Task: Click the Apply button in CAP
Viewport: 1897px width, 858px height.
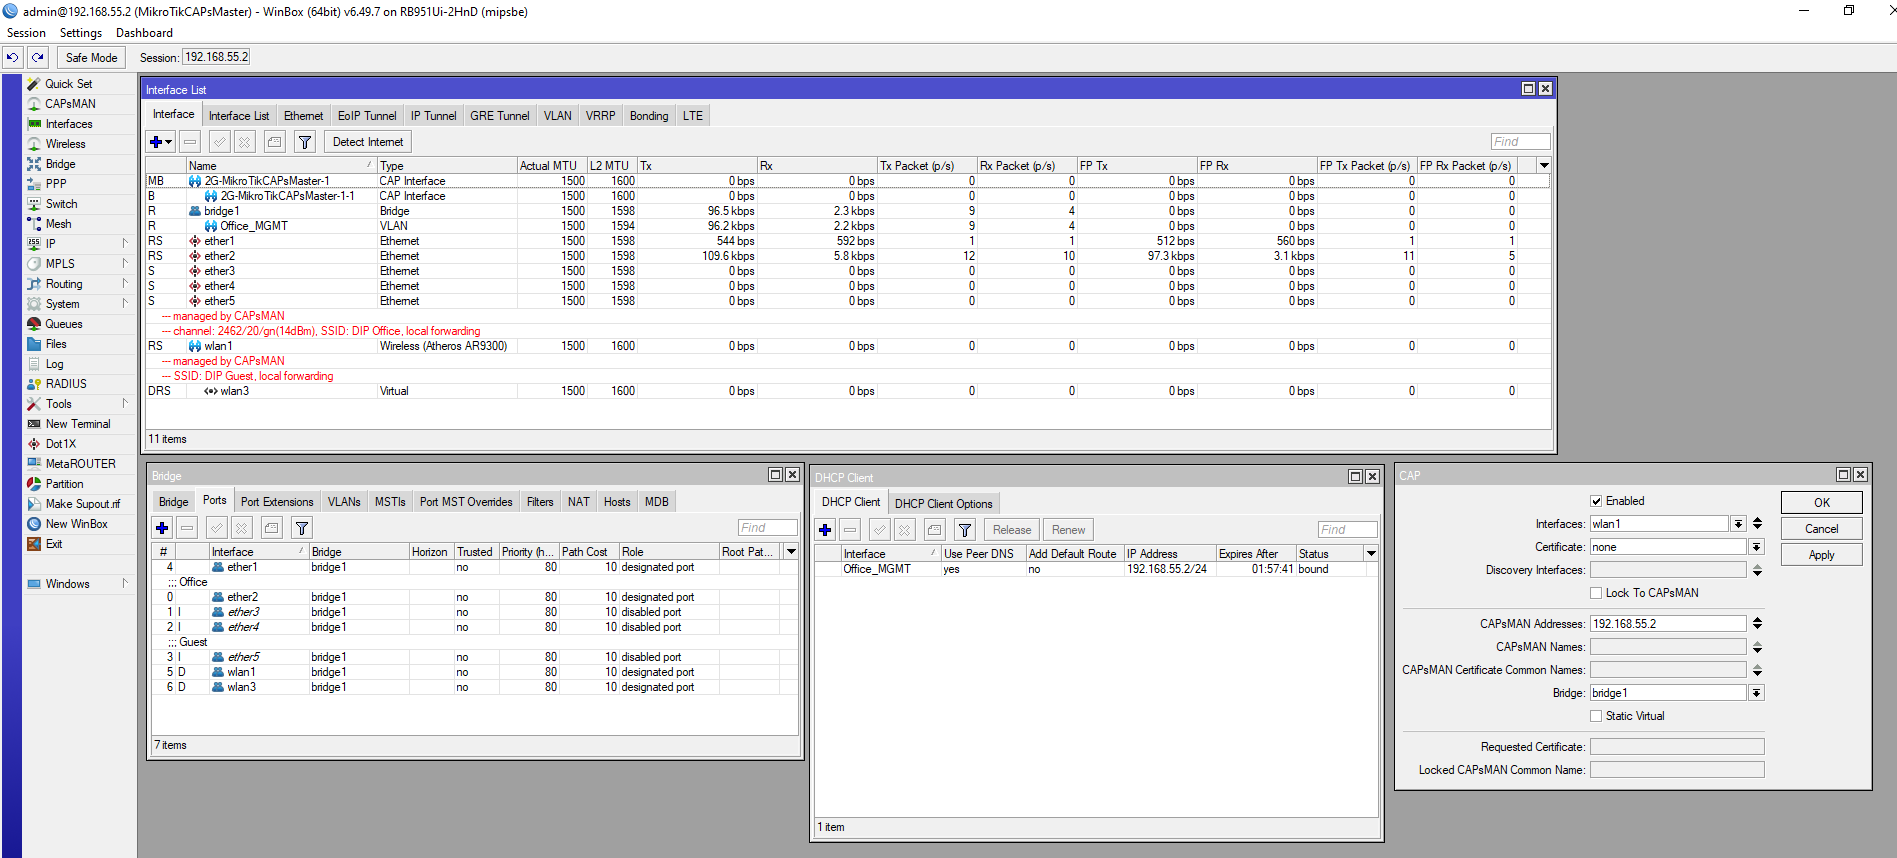Action: 1821,555
